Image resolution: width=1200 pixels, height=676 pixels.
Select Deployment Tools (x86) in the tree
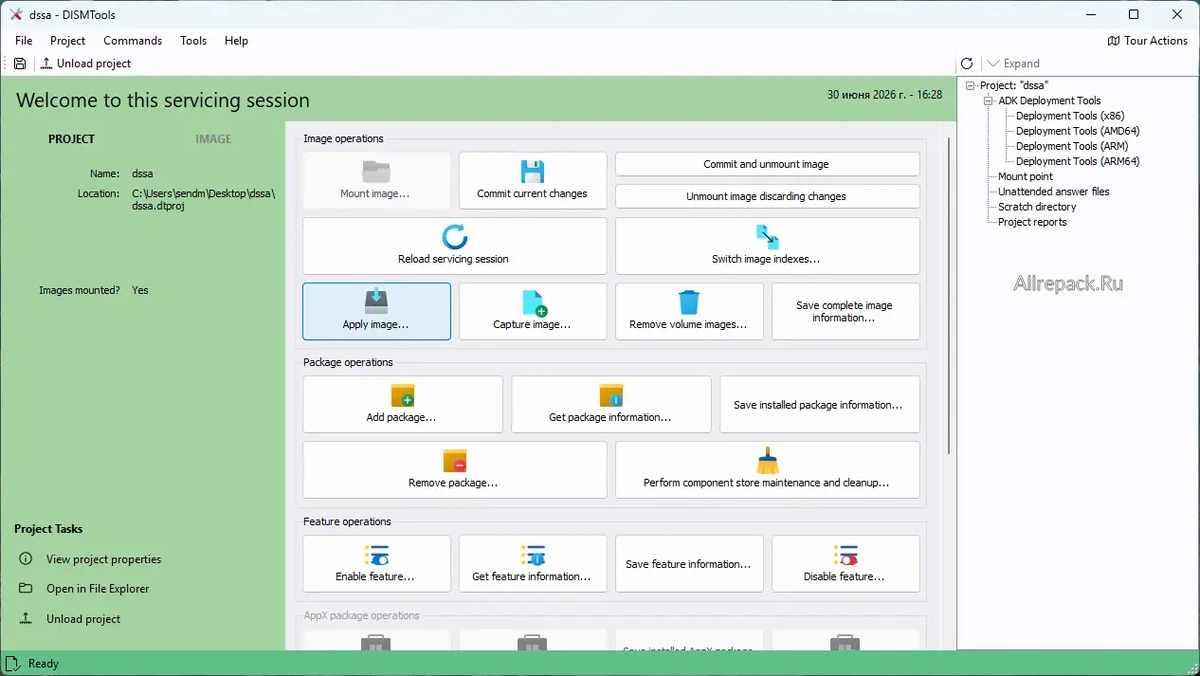pos(1070,116)
